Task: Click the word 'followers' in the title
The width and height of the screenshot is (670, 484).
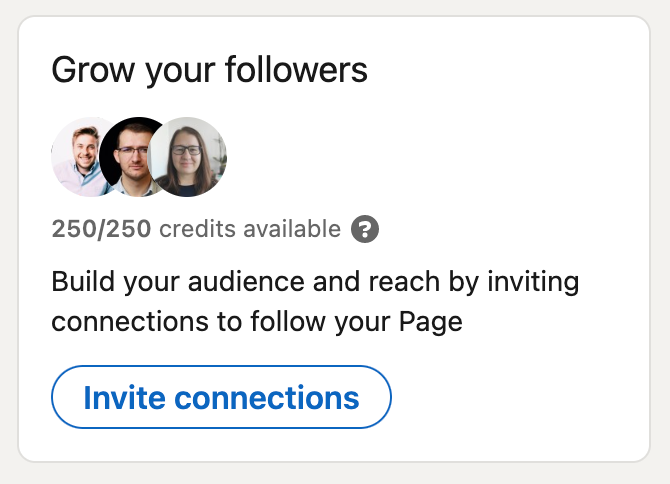Action: [296, 69]
